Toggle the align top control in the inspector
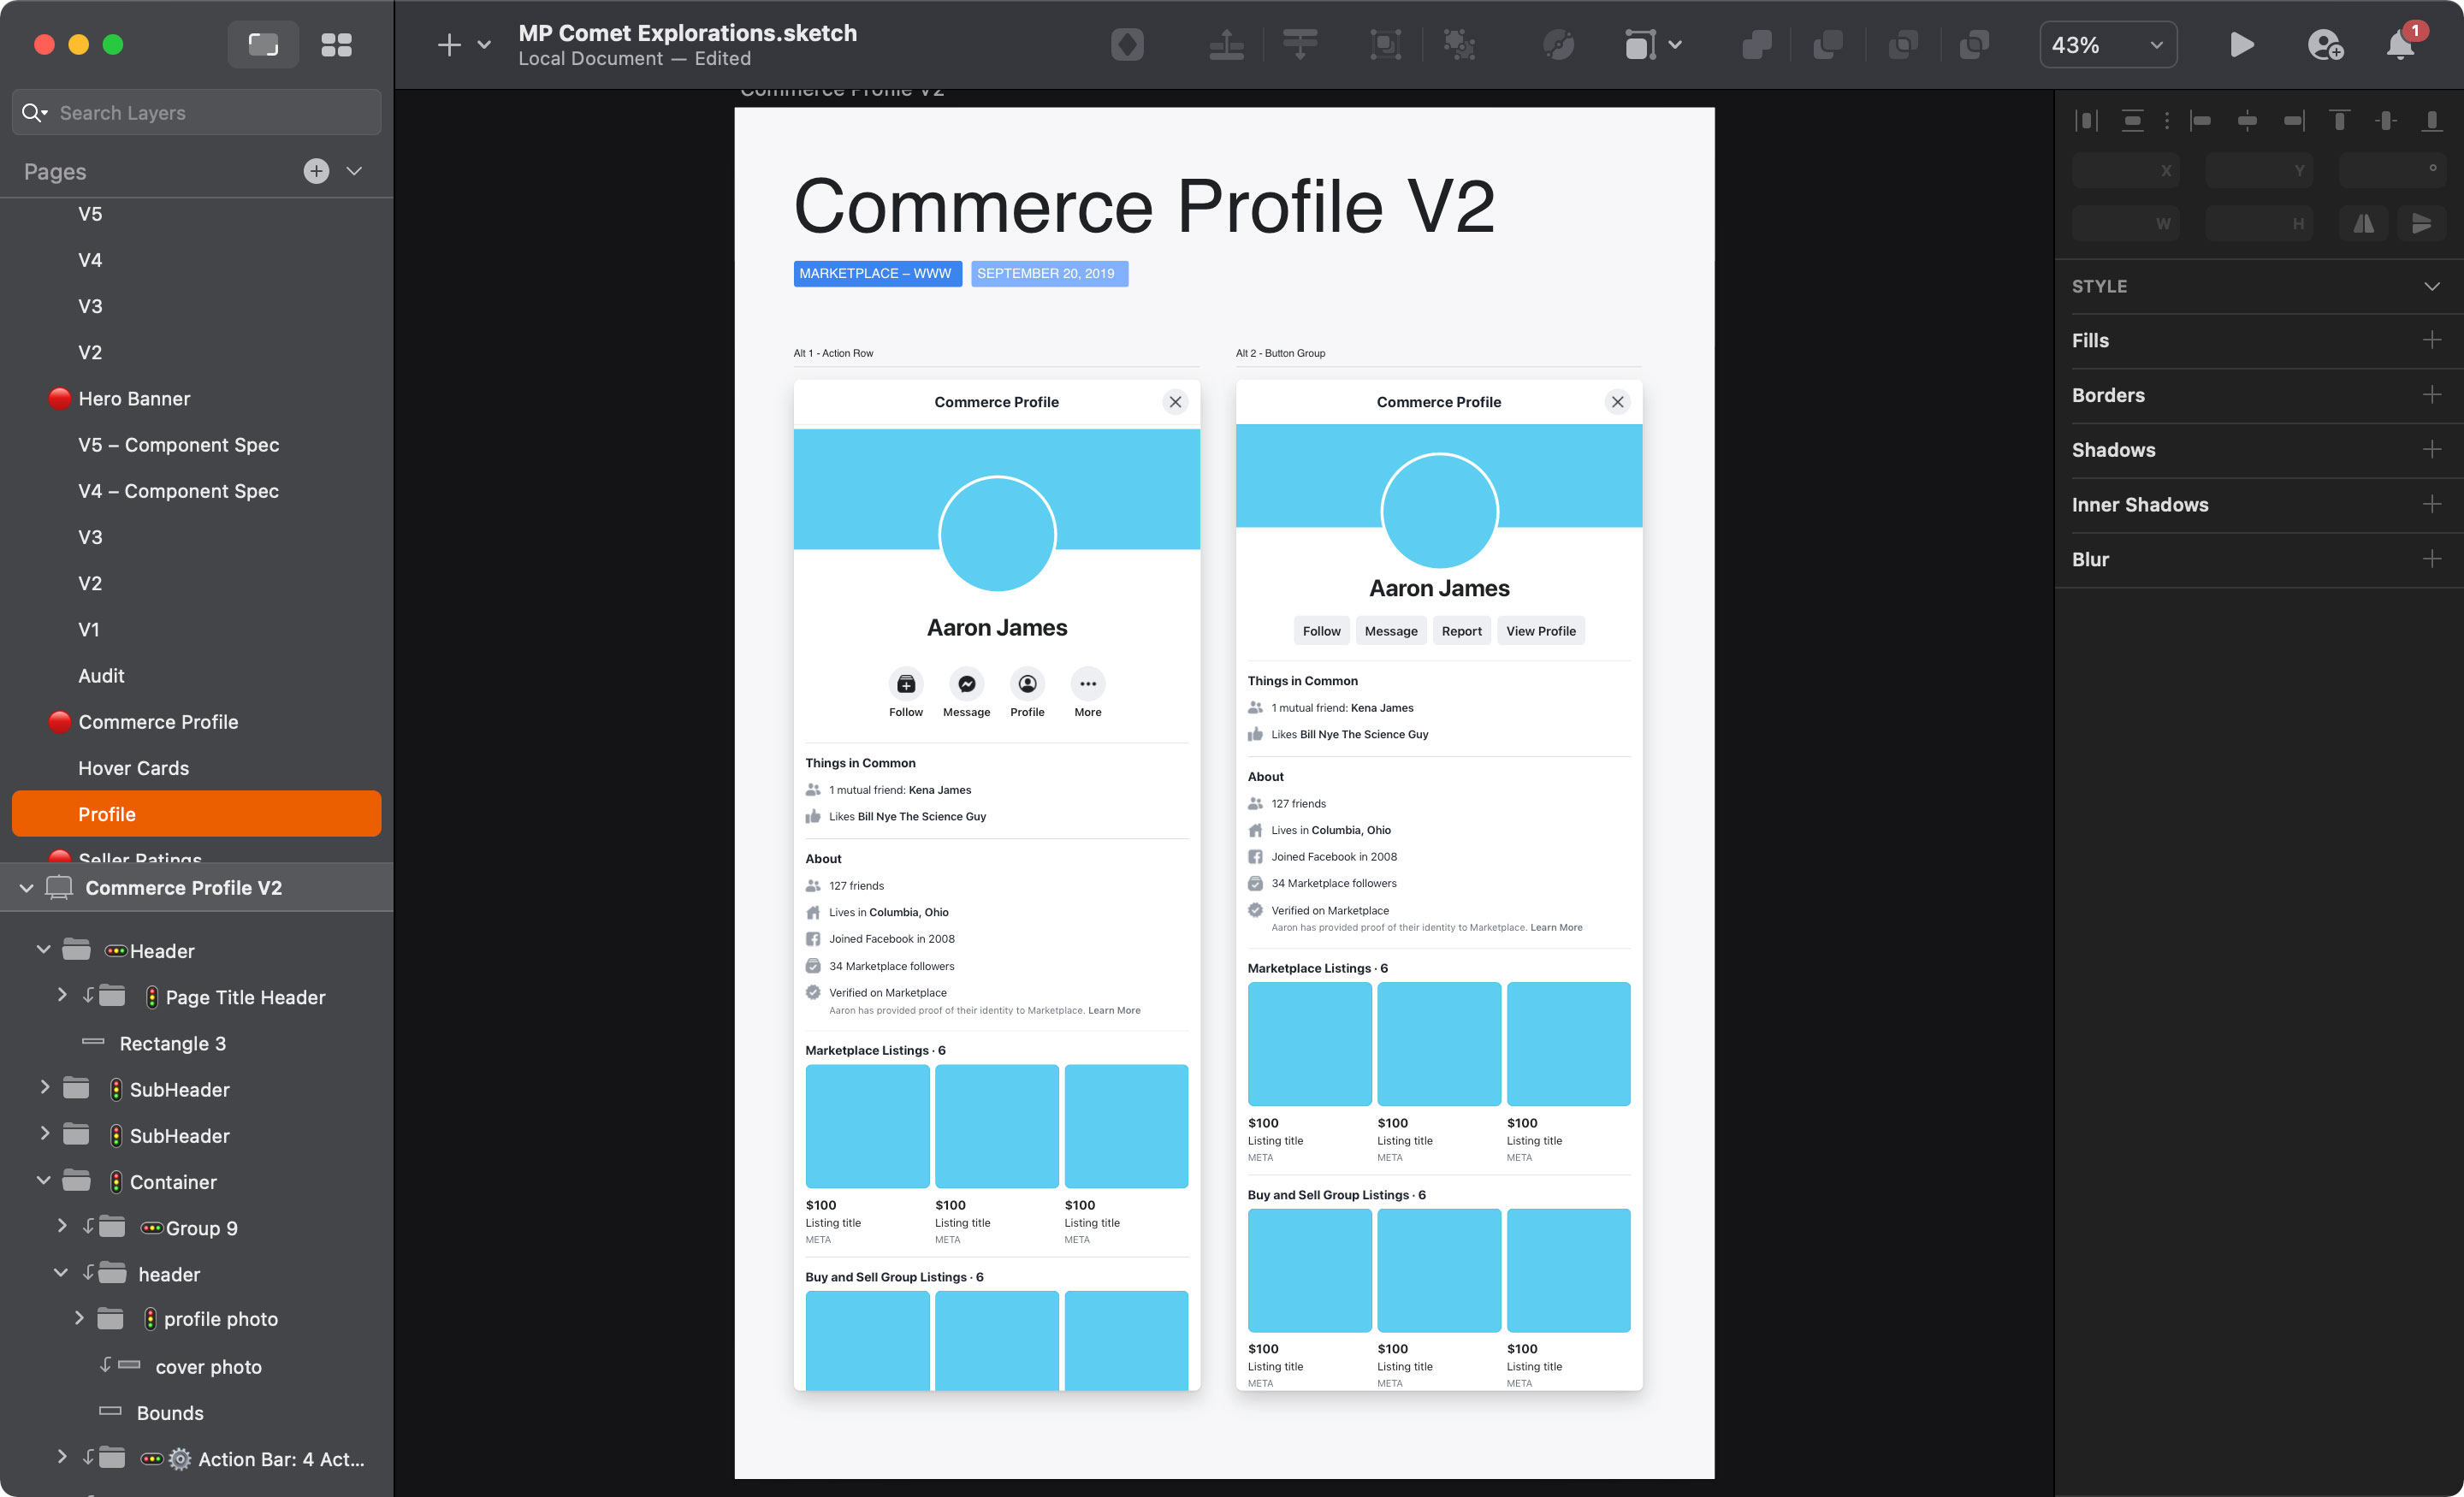This screenshot has width=2464, height=1497. coord(2339,120)
